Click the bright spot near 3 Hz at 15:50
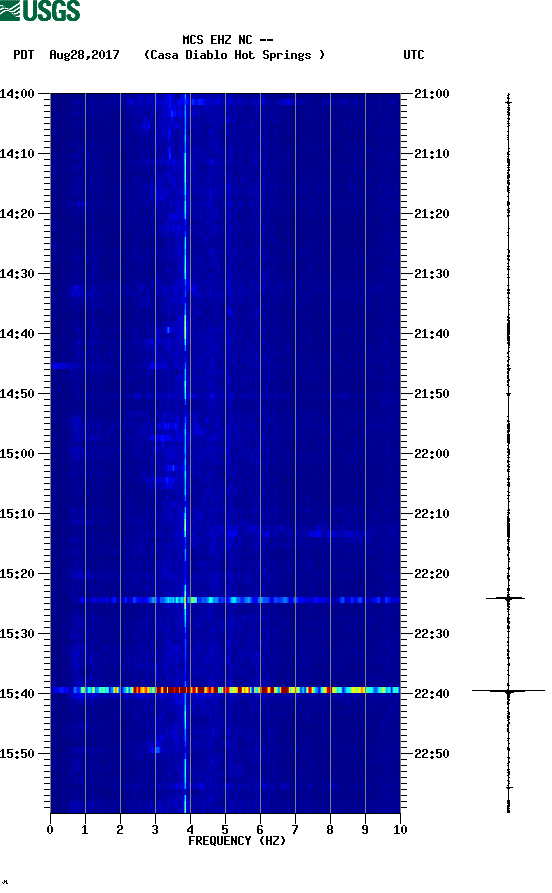Image resolution: width=552 pixels, height=893 pixels. (x=157, y=749)
